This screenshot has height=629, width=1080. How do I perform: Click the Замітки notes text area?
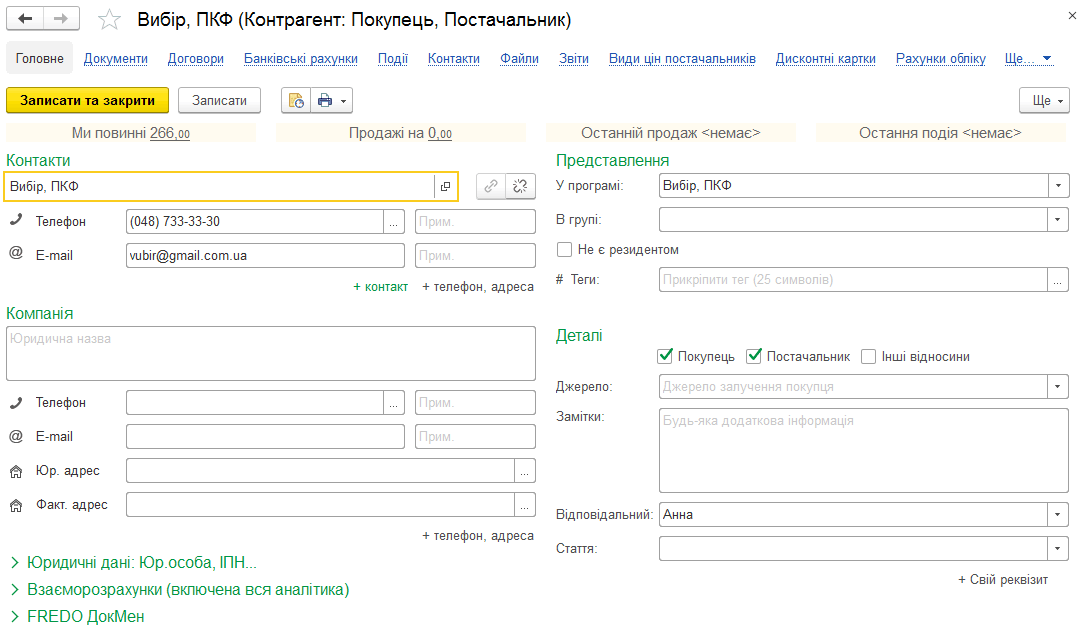click(864, 451)
